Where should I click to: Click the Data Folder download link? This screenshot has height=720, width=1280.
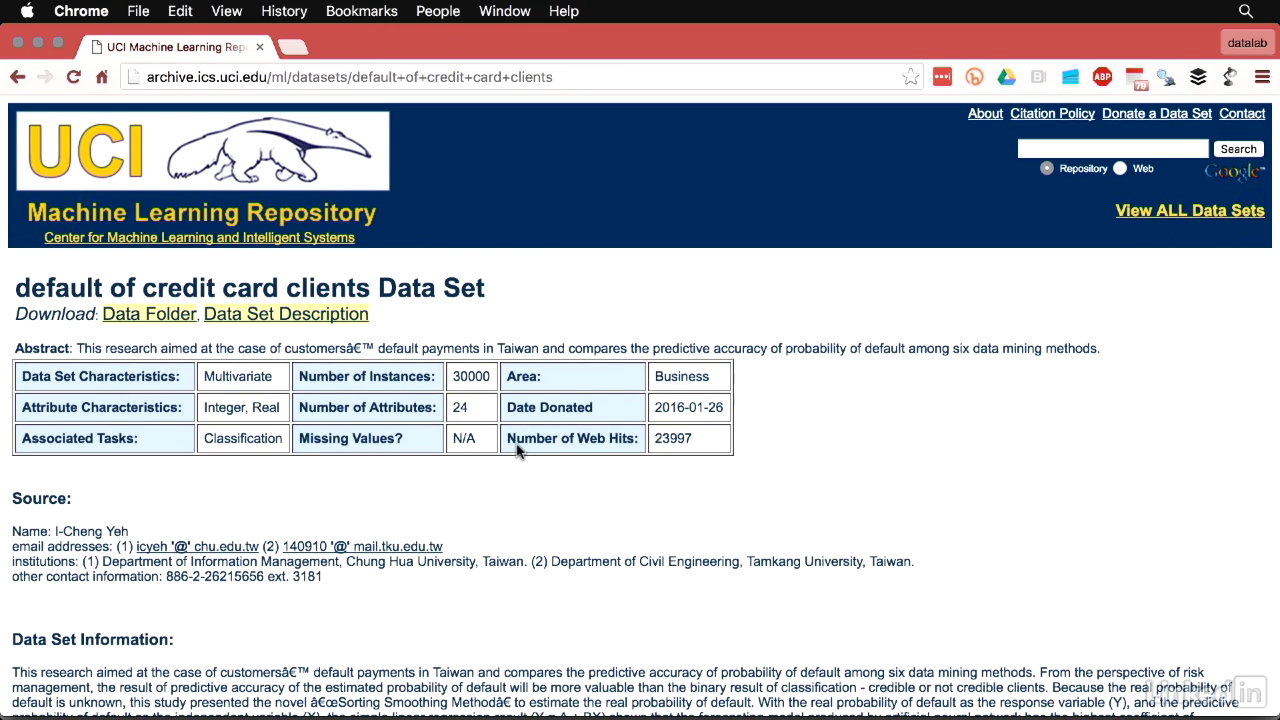[149, 314]
